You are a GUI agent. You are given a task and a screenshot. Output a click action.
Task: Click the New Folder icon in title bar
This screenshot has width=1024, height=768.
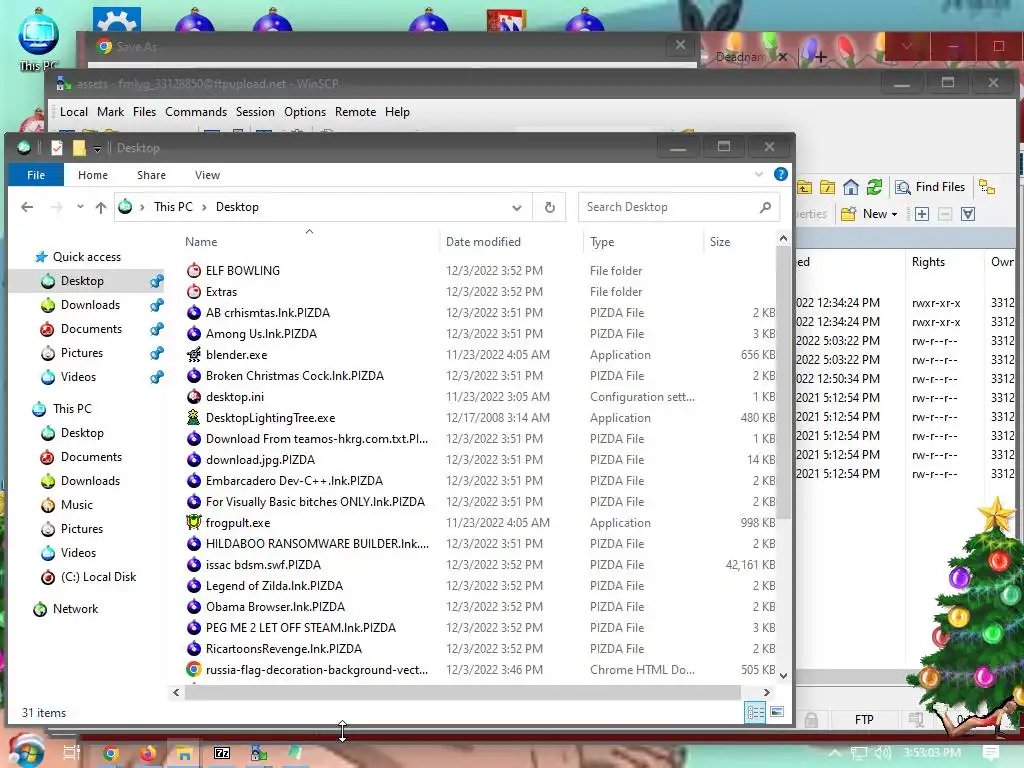(79, 148)
